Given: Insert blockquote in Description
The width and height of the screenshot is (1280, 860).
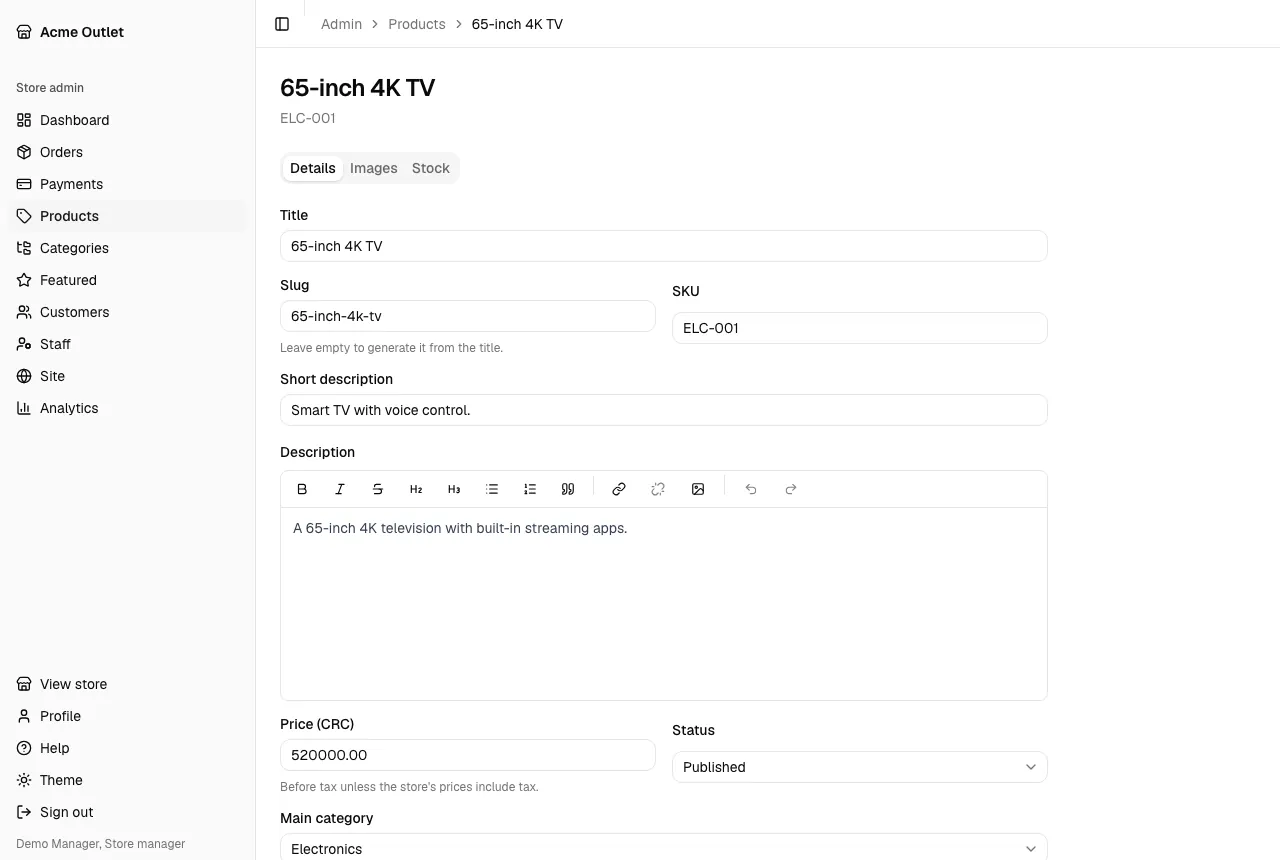Looking at the screenshot, I should coord(568,489).
